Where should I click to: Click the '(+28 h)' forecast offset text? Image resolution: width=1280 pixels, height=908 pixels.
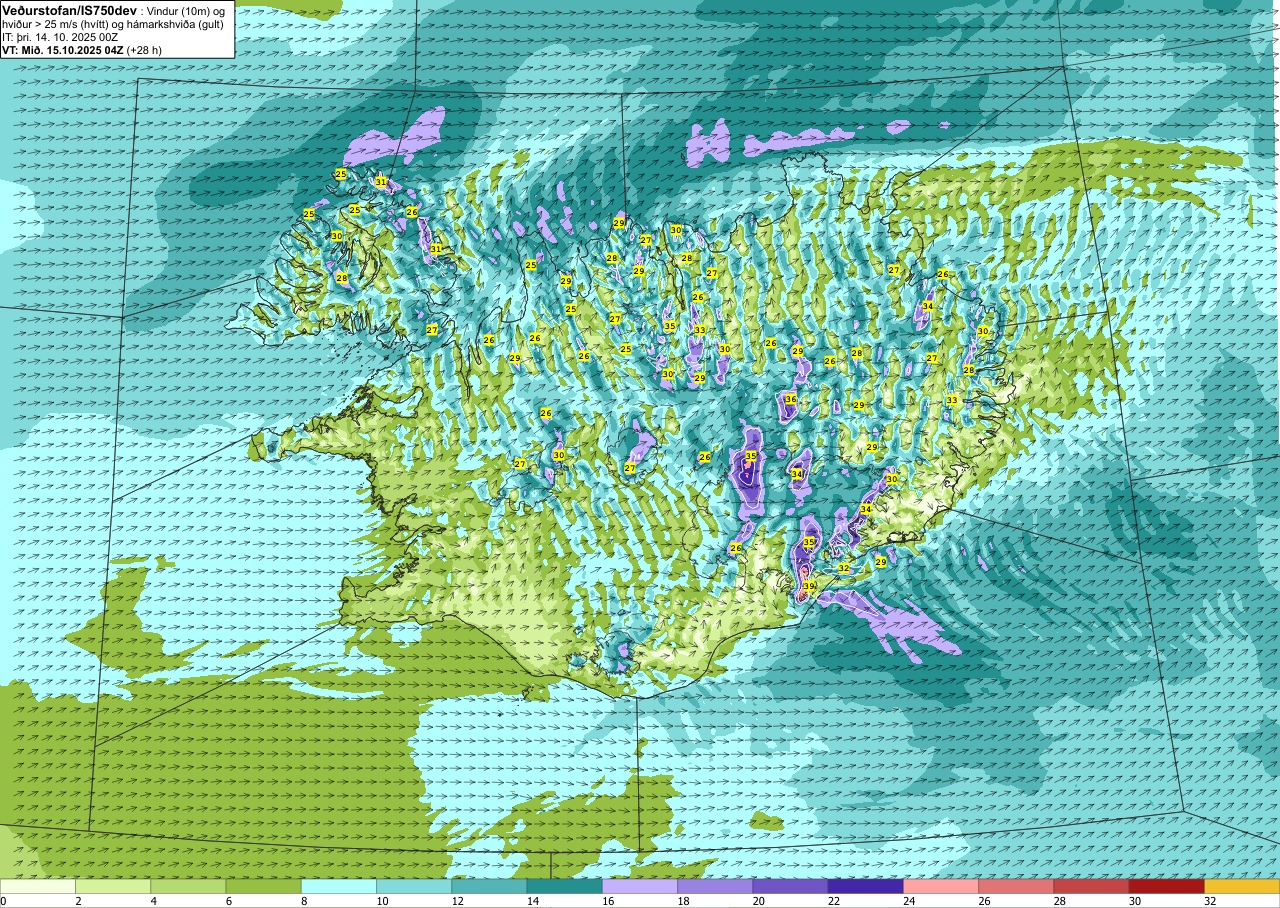point(144,49)
